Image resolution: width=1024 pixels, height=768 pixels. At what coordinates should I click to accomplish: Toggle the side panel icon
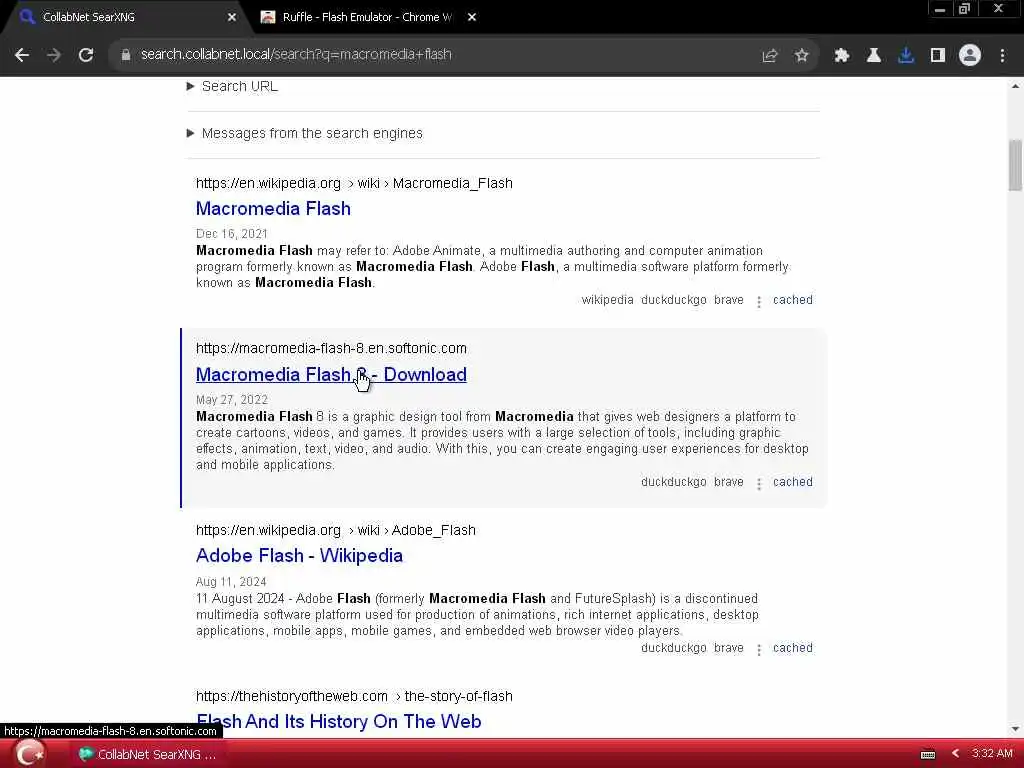938,56
